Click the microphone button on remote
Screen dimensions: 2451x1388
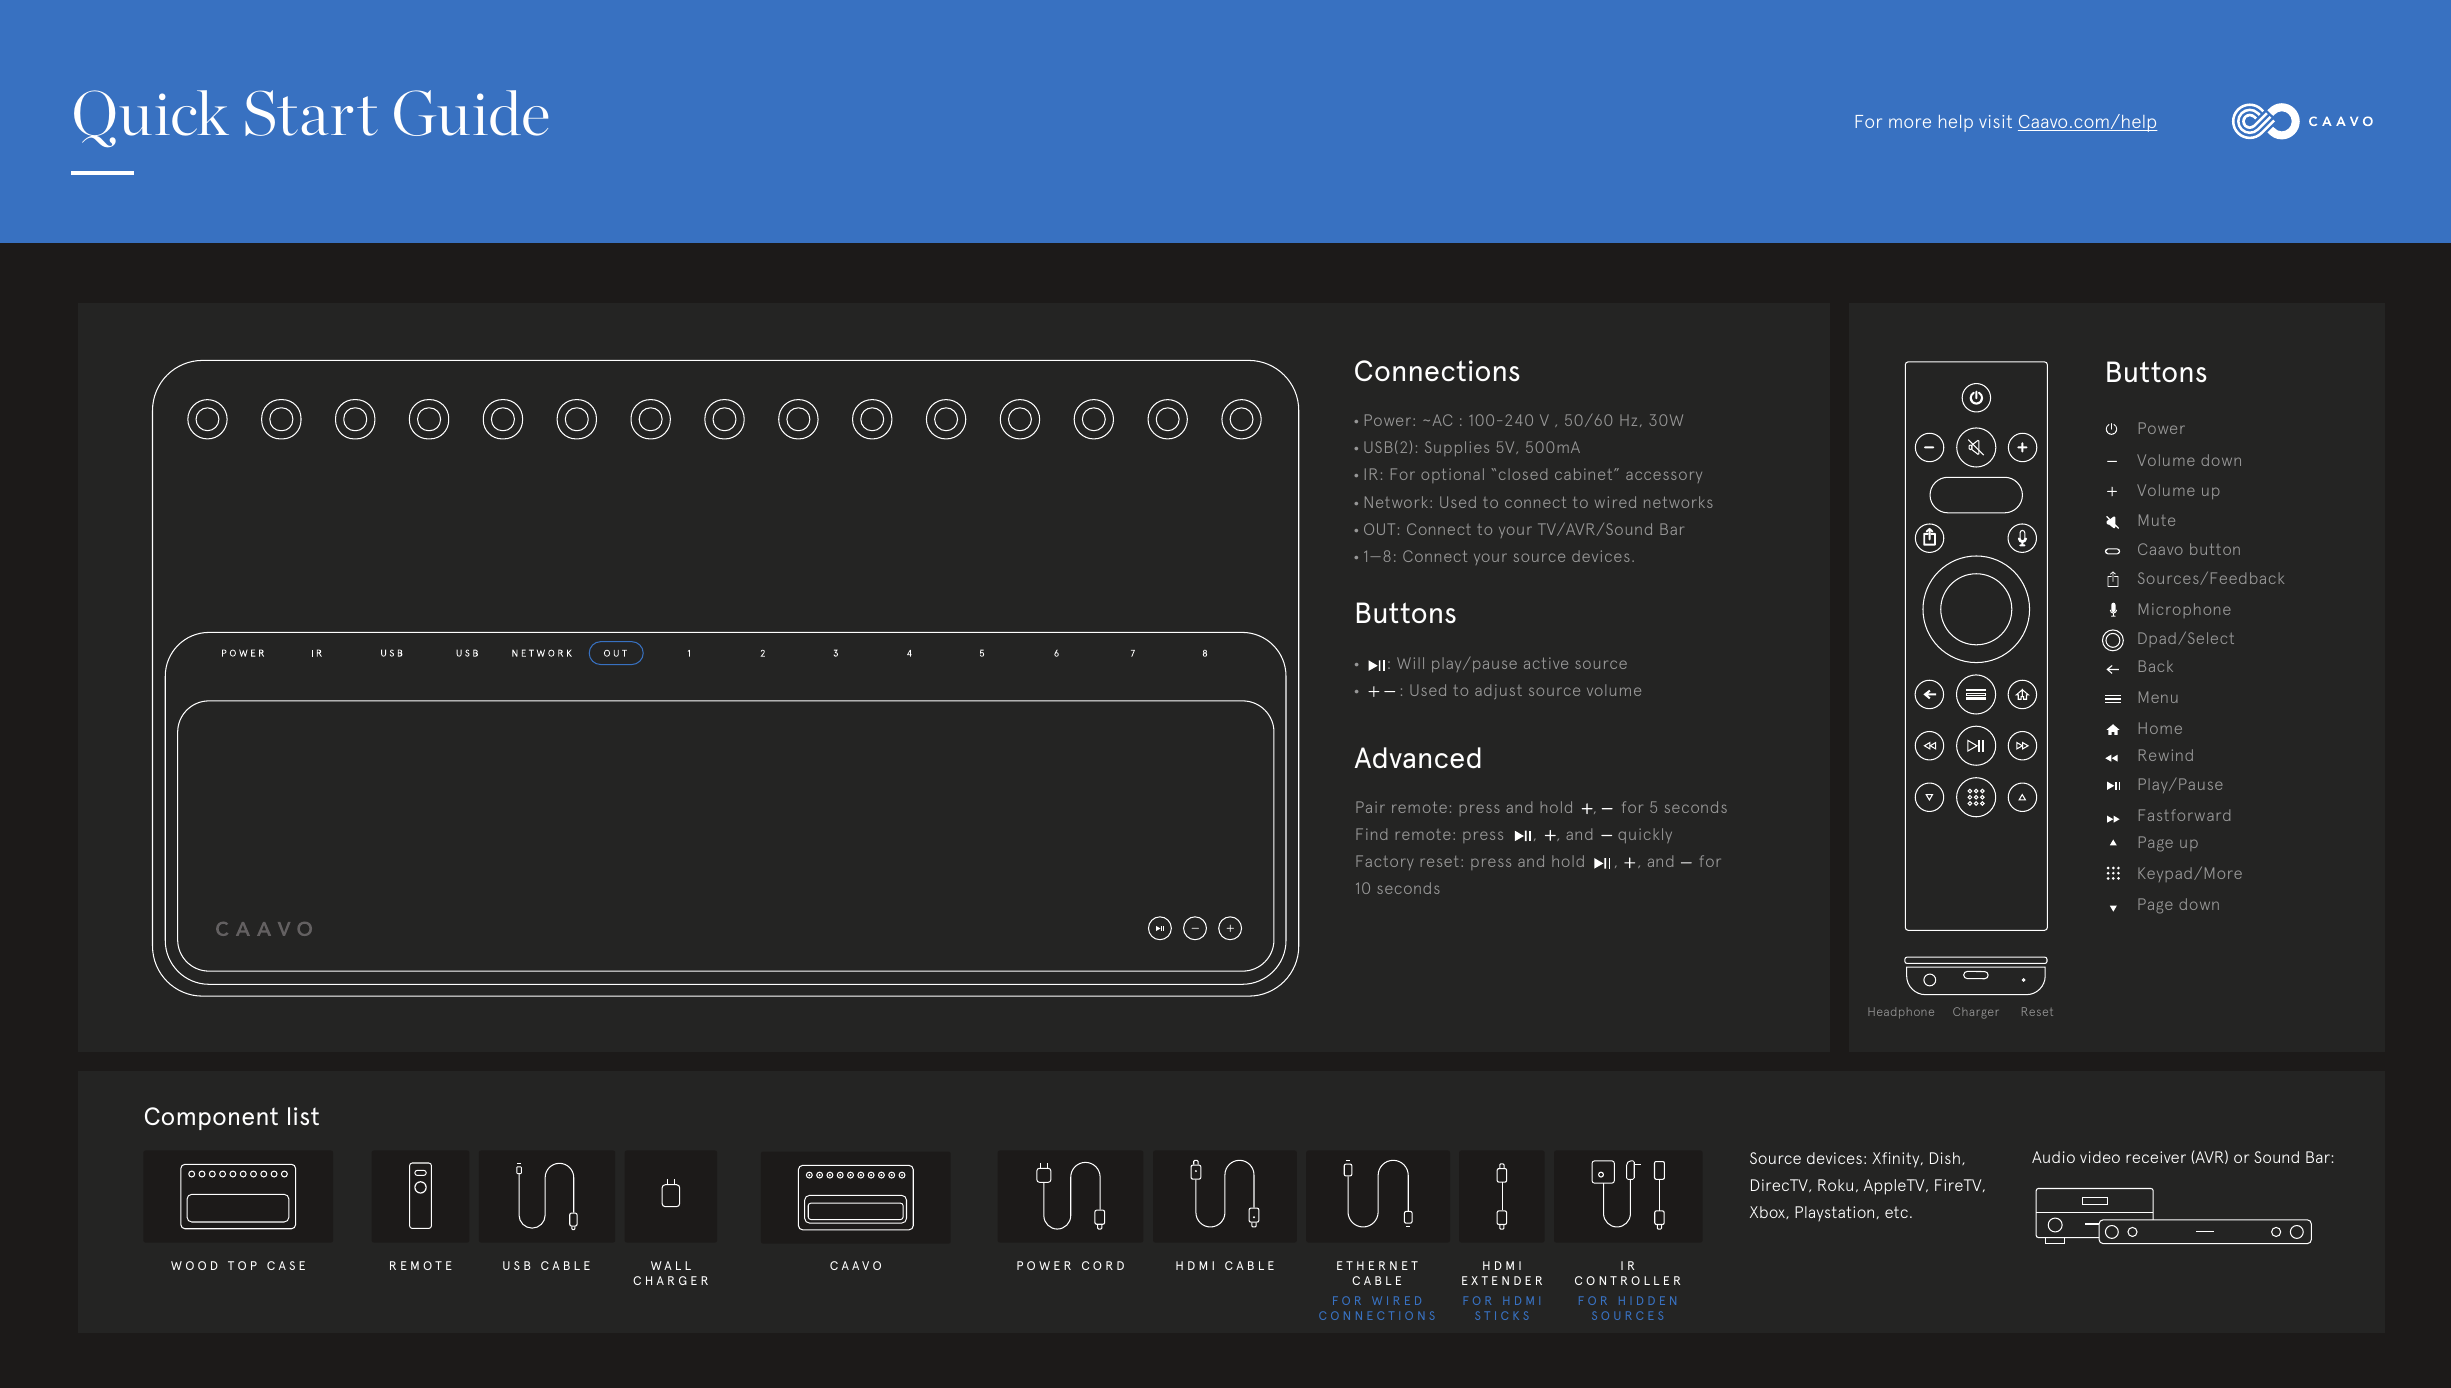coord(2022,538)
